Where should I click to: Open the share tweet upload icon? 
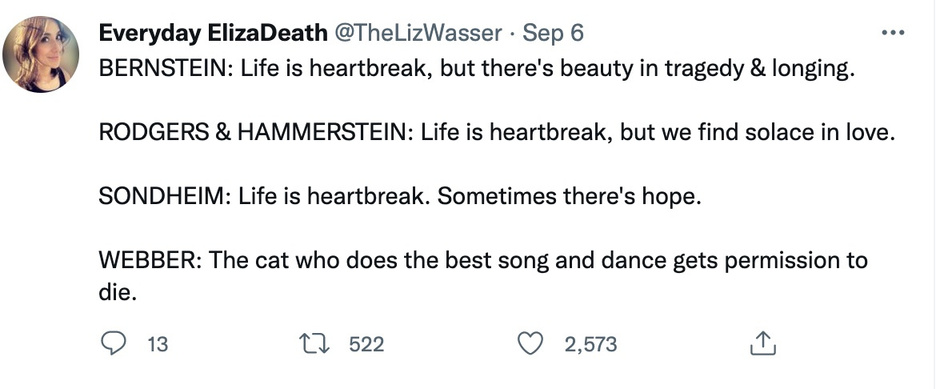(x=763, y=344)
